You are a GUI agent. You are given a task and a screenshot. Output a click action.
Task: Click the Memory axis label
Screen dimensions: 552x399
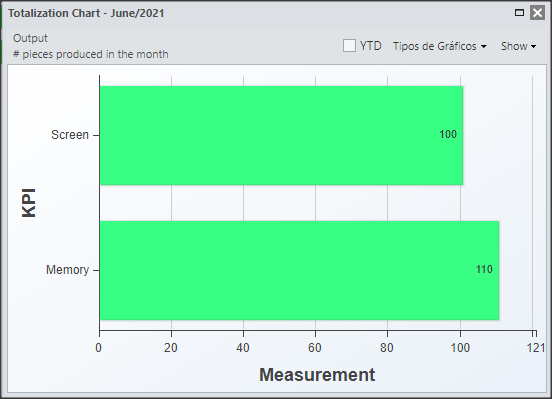(x=67, y=270)
